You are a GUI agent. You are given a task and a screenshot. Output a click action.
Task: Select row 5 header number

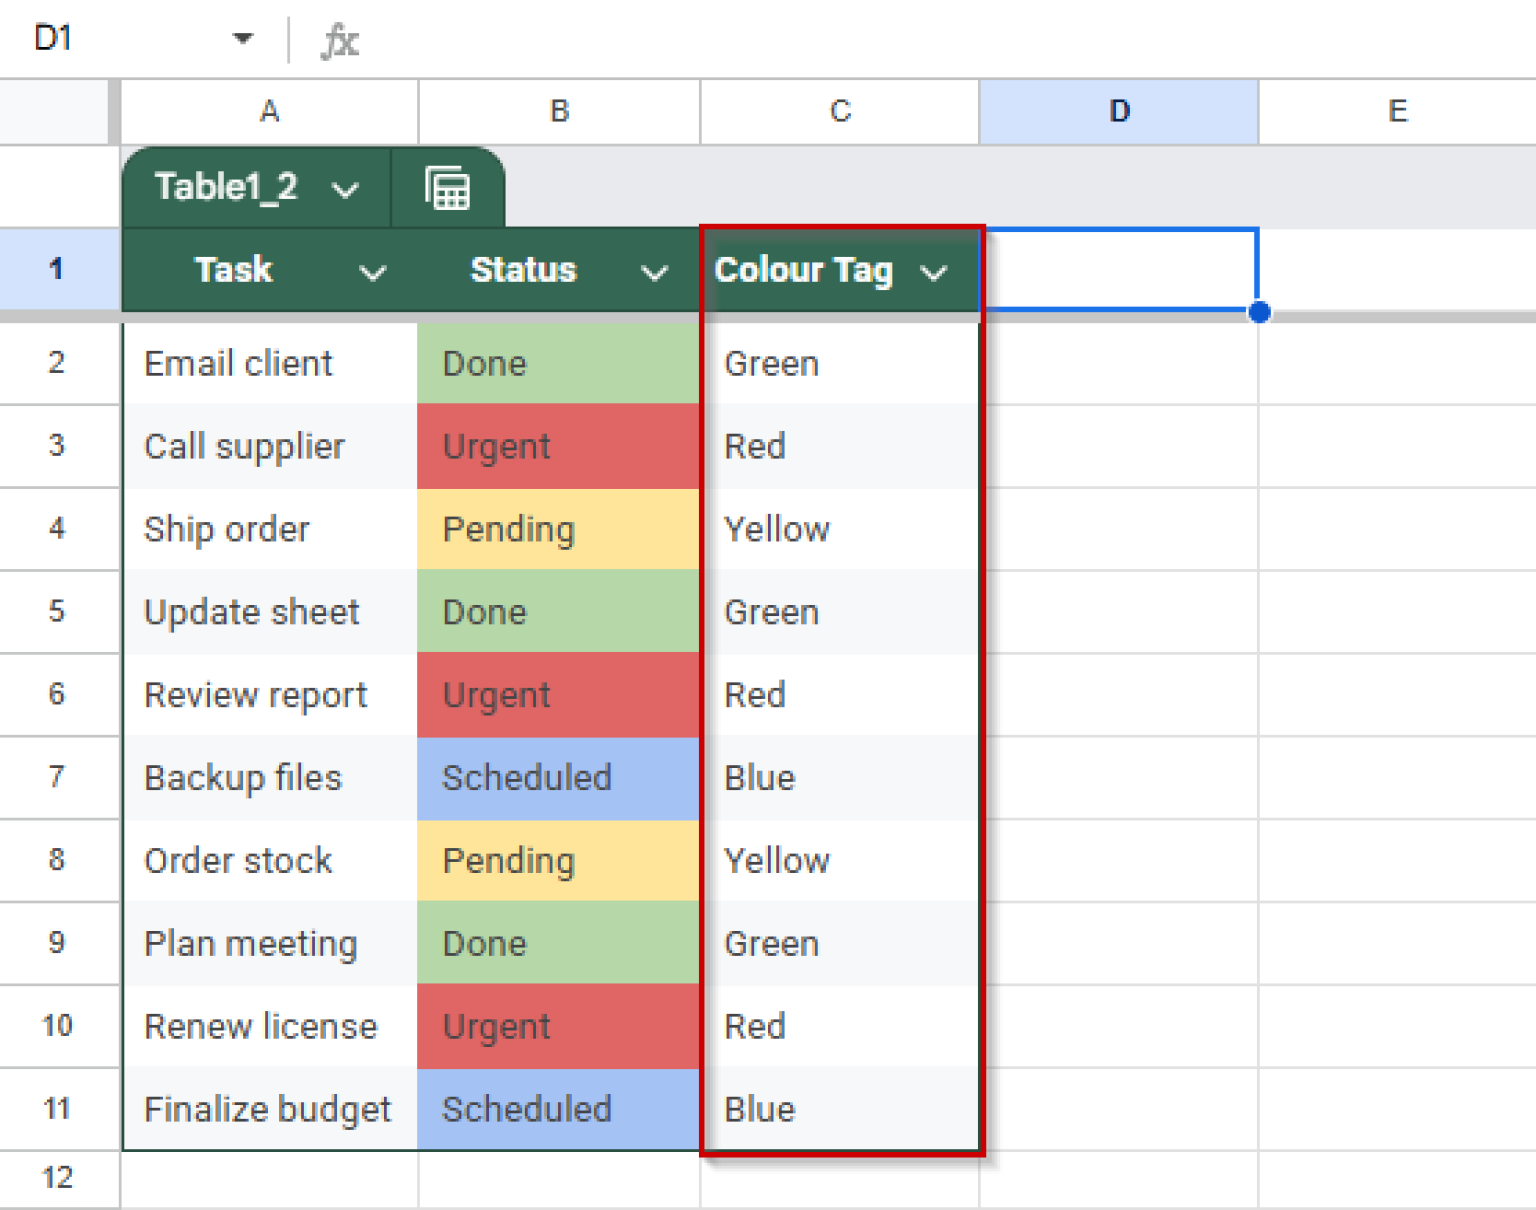(x=58, y=611)
